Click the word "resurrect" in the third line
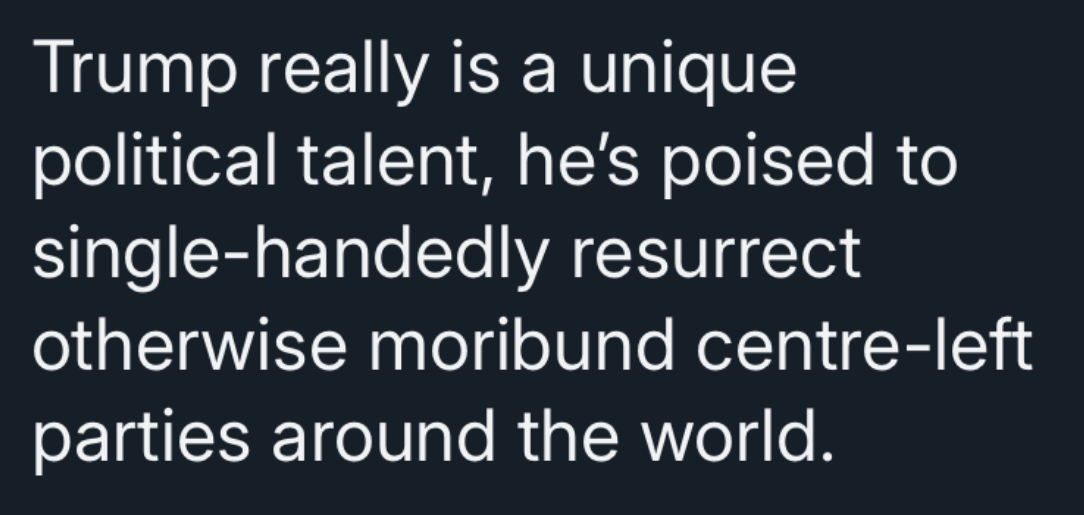Image resolution: width=1084 pixels, height=515 pixels. click(x=716, y=254)
